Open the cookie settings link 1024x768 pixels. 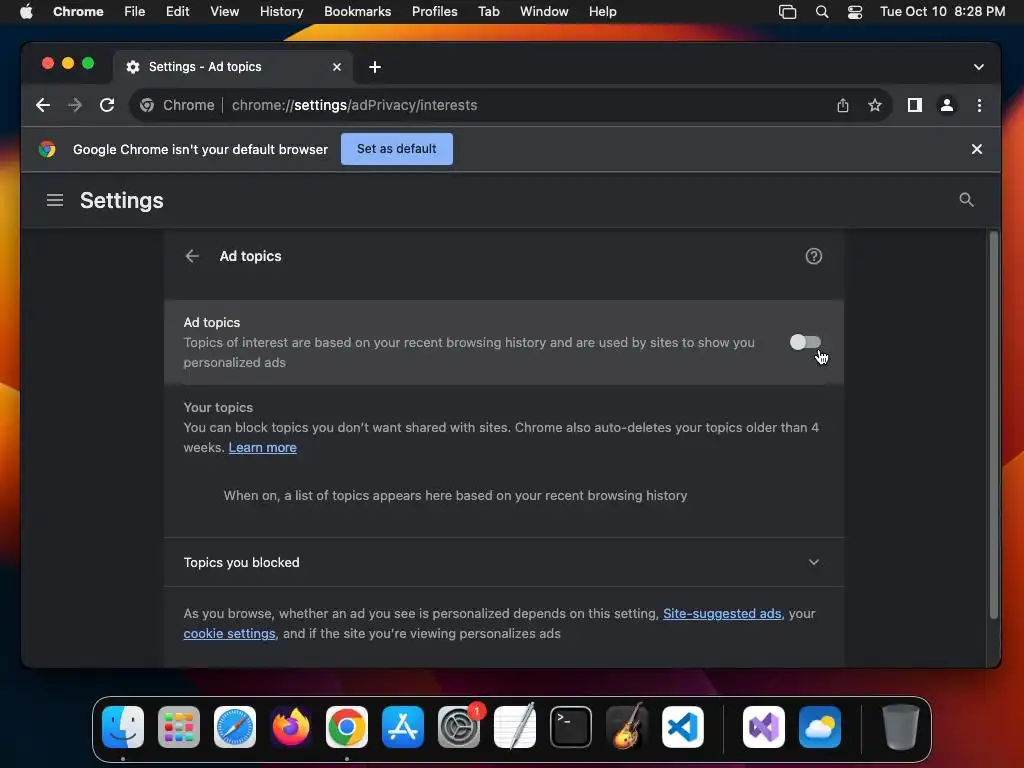[x=229, y=633]
